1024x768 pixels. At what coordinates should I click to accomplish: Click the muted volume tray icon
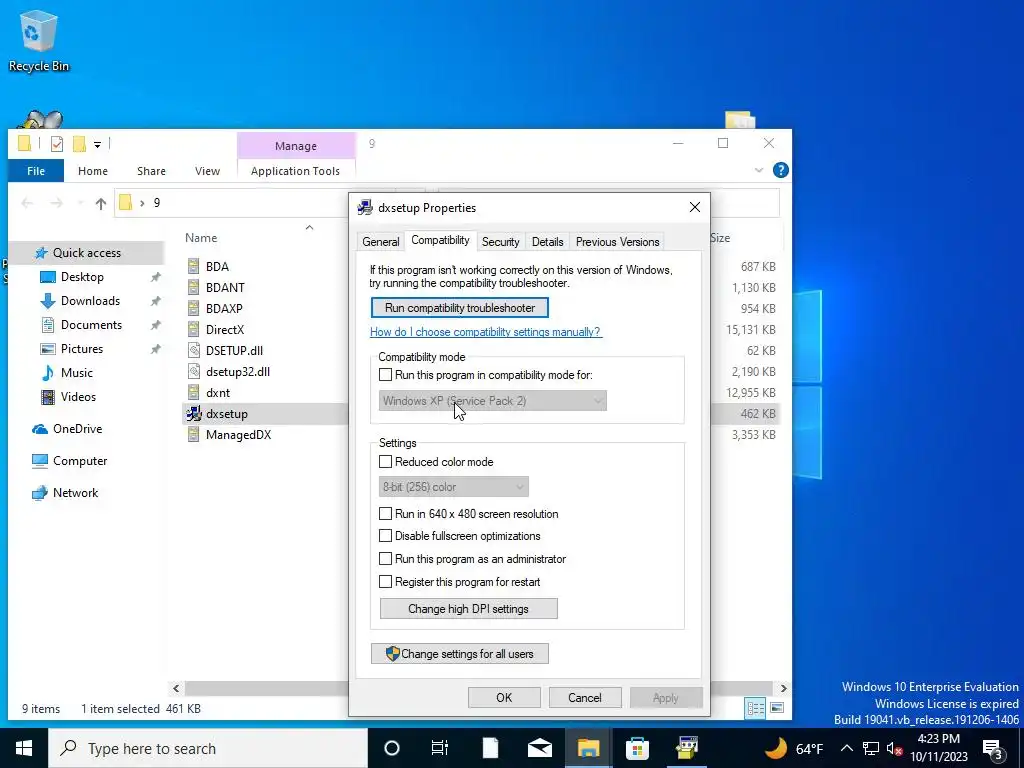(894, 749)
